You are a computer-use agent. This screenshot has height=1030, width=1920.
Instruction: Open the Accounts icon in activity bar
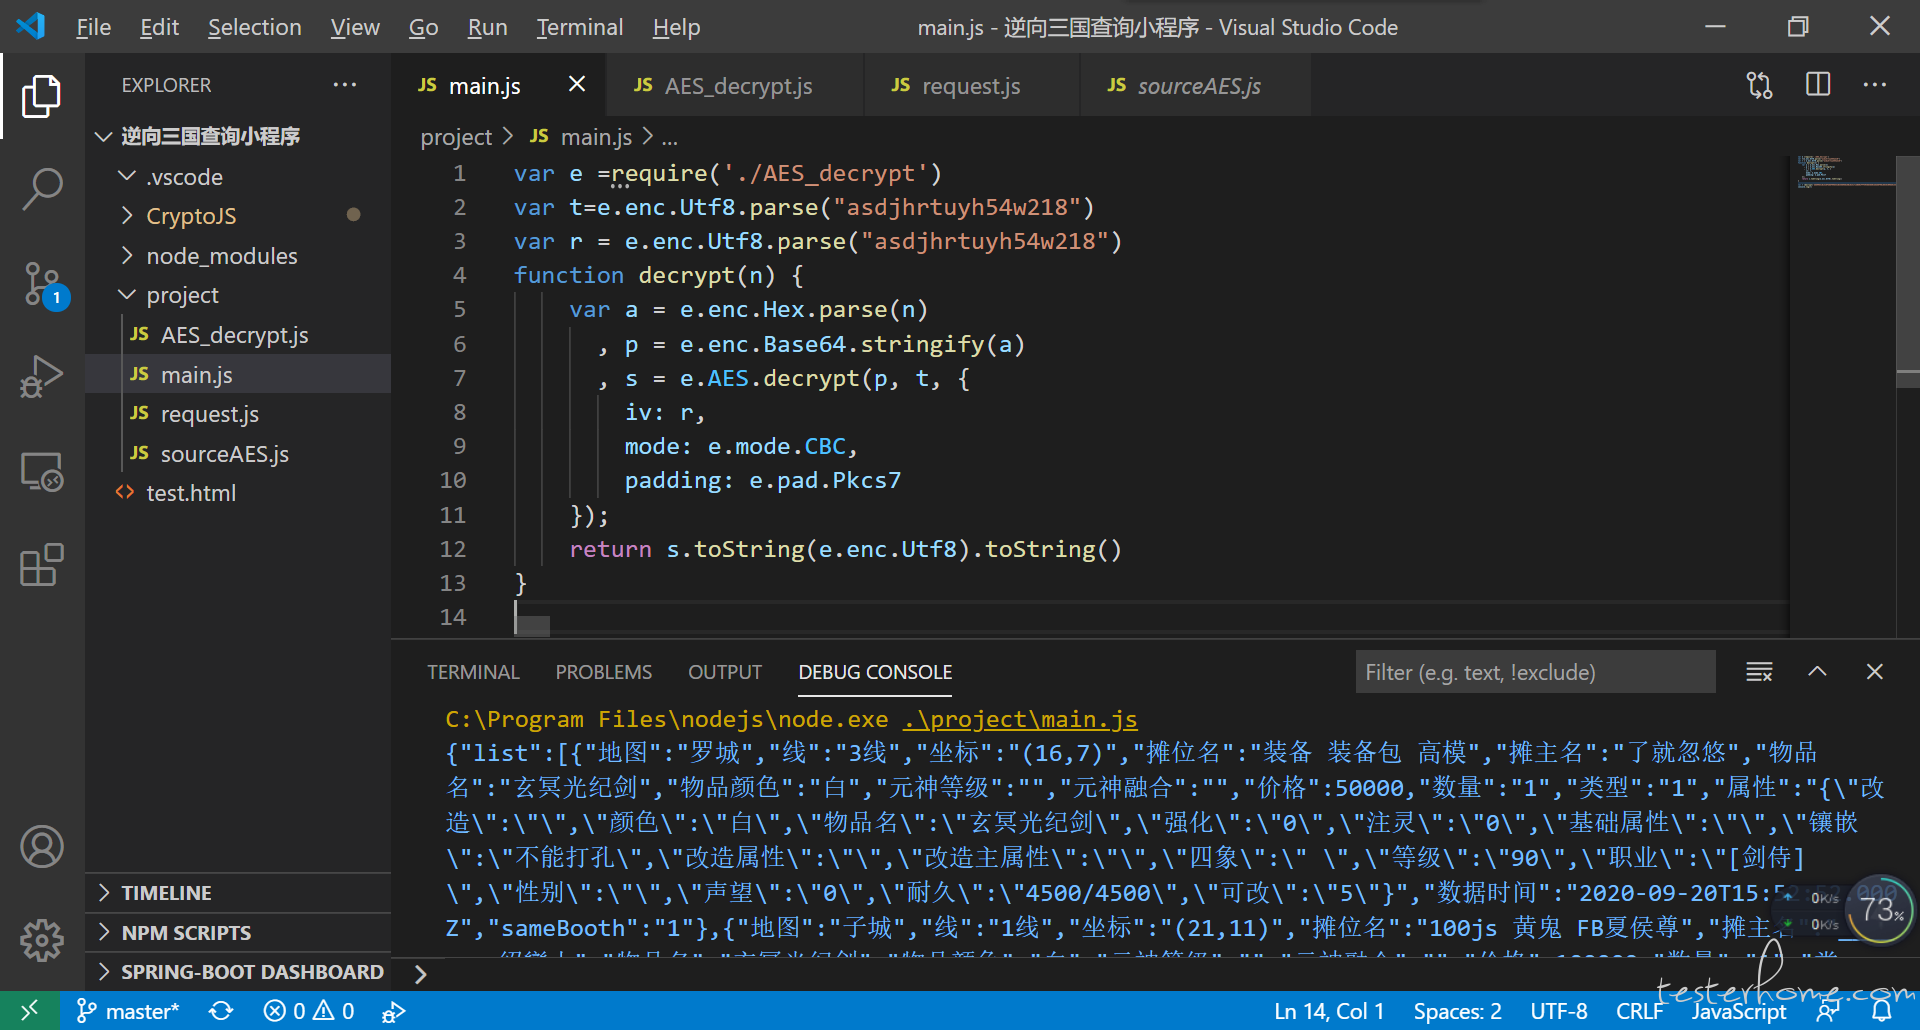pyautogui.click(x=41, y=847)
